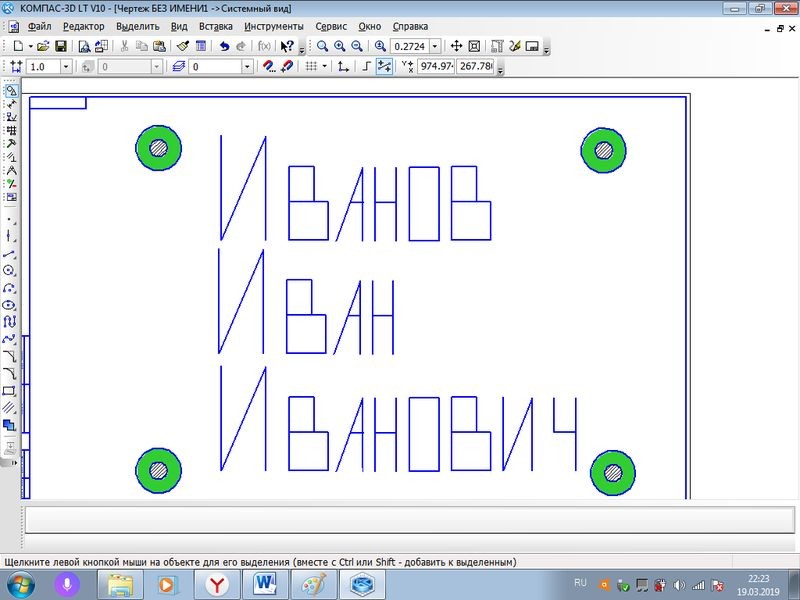800x600 pixels.
Task: Open the zoom scale 0.2724 dropdown
Action: 435,46
